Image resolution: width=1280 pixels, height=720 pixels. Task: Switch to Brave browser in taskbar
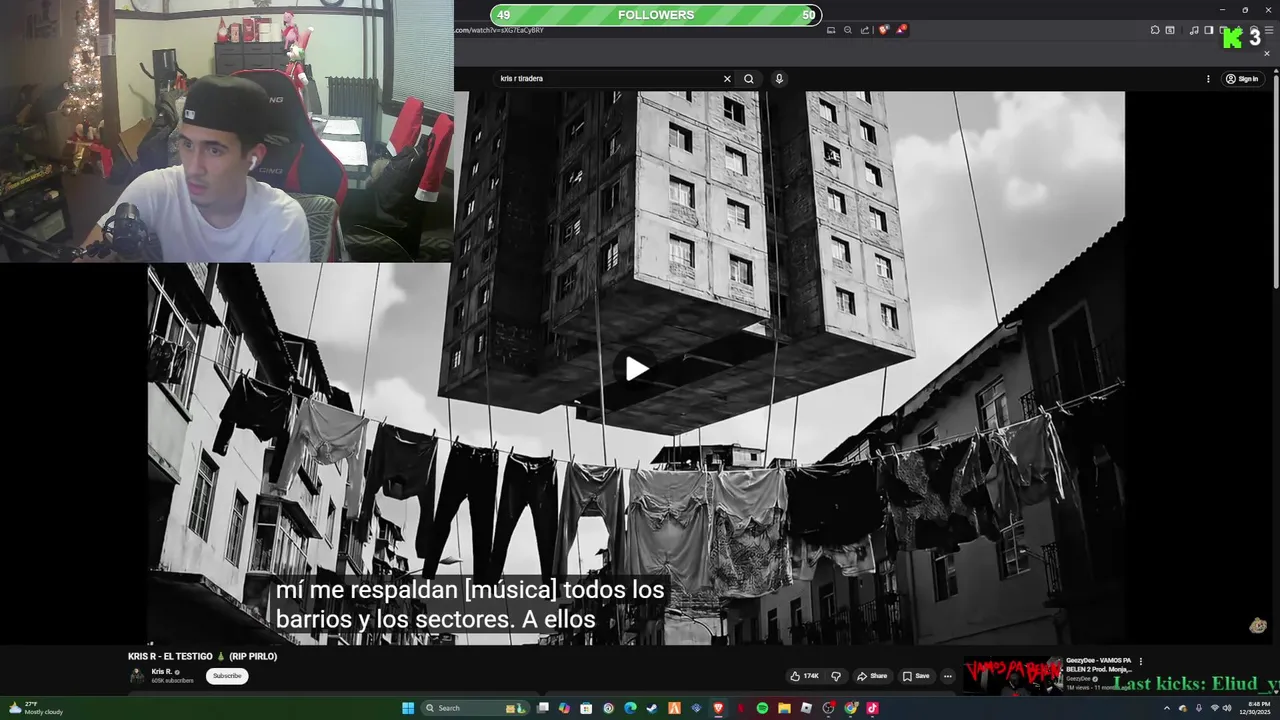coord(718,708)
